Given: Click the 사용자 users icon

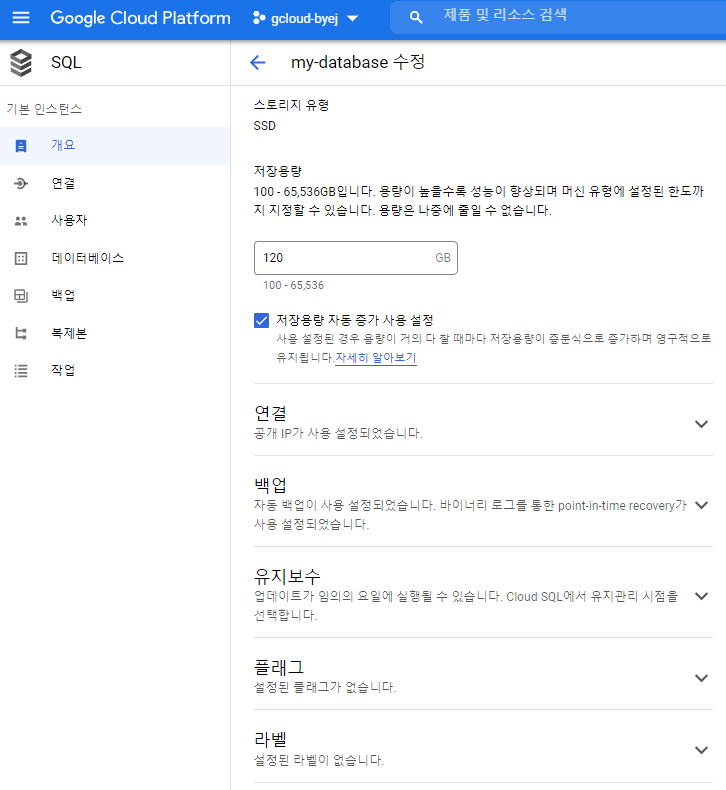Looking at the screenshot, I should pos(21,221).
